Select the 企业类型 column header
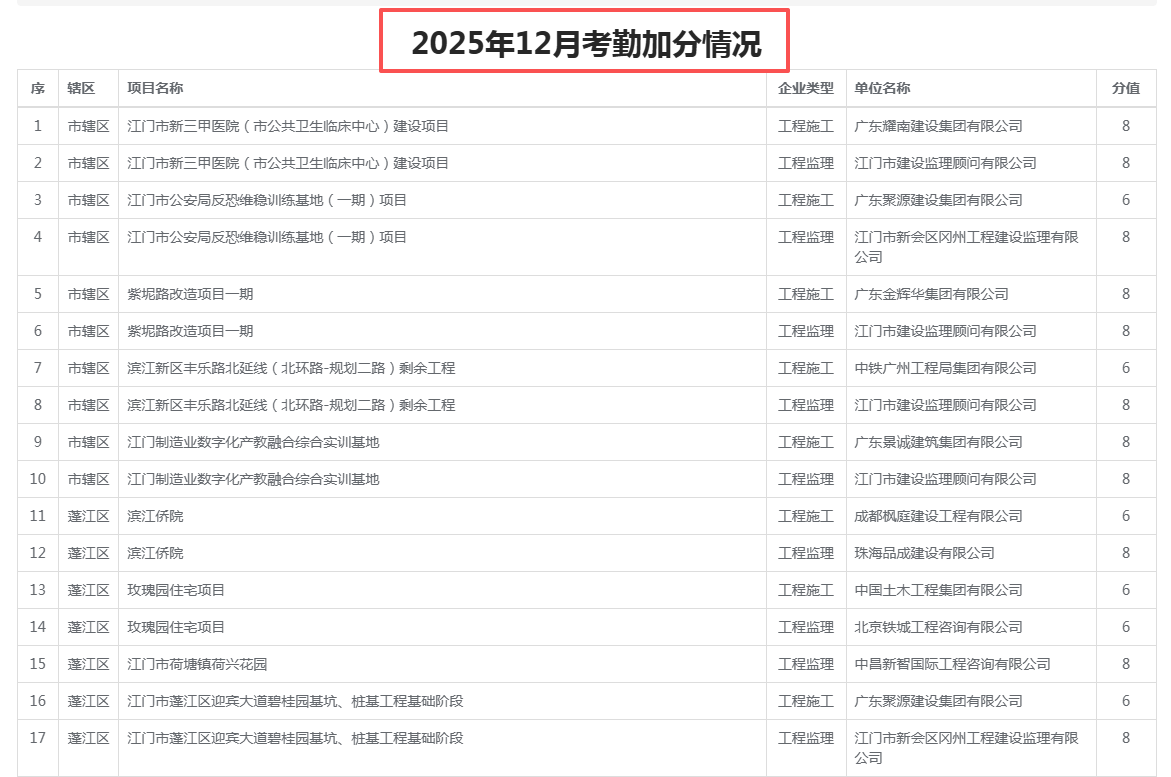The width and height of the screenshot is (1171, 777). [805, 88]
